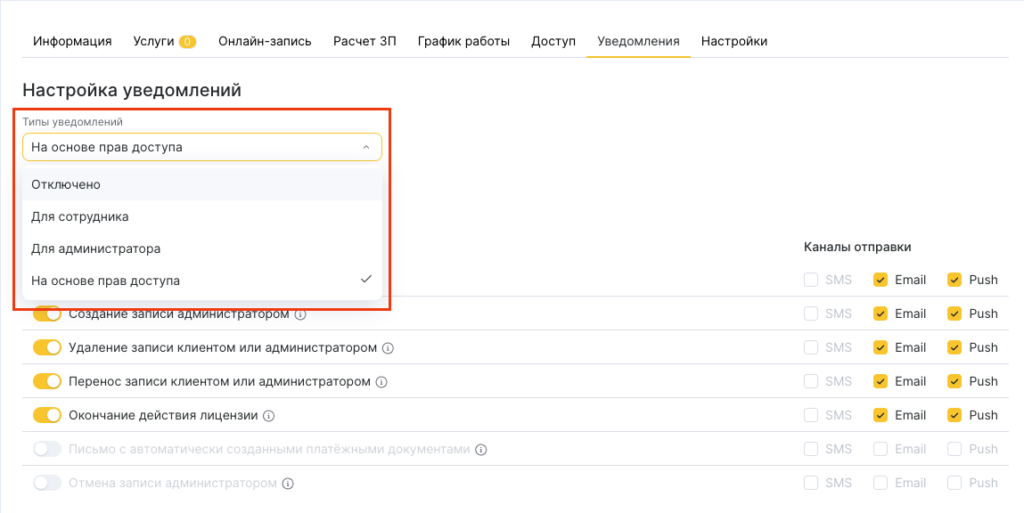The image size is (1024, 513).
Task: Choose Для сотрудника option from dropdown
Action: click(x=80, y=216)
